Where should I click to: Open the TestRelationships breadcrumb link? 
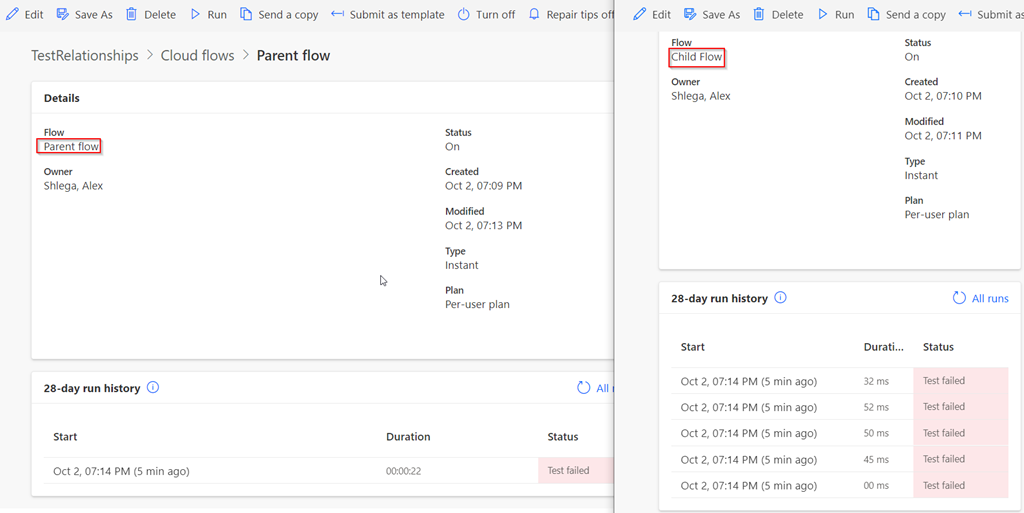tap(85, 56)
